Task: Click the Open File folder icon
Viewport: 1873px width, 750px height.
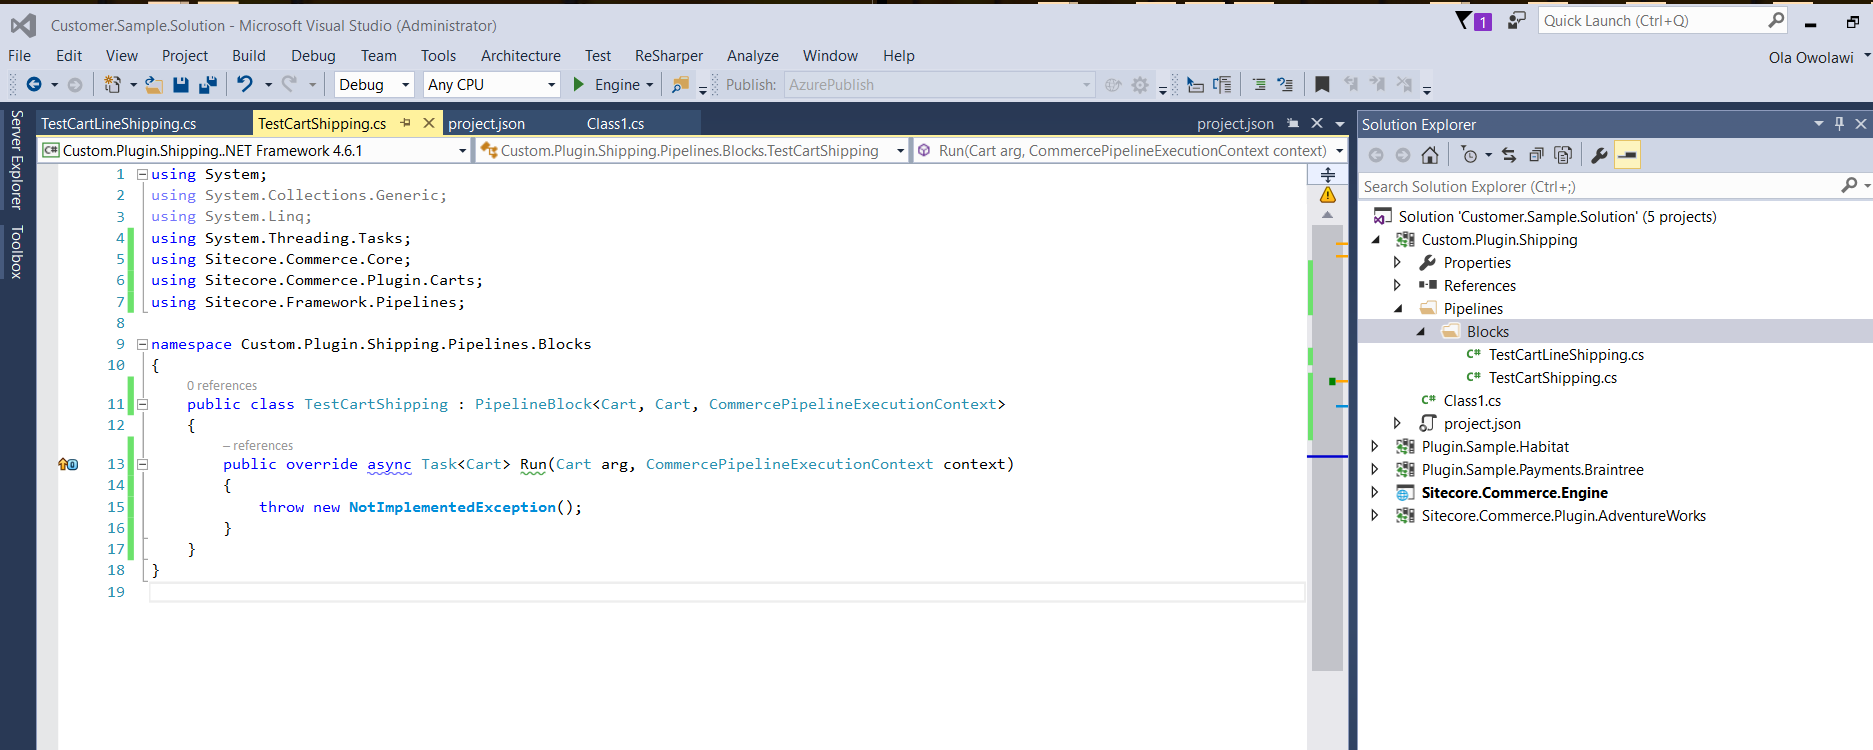Action: 153,85
